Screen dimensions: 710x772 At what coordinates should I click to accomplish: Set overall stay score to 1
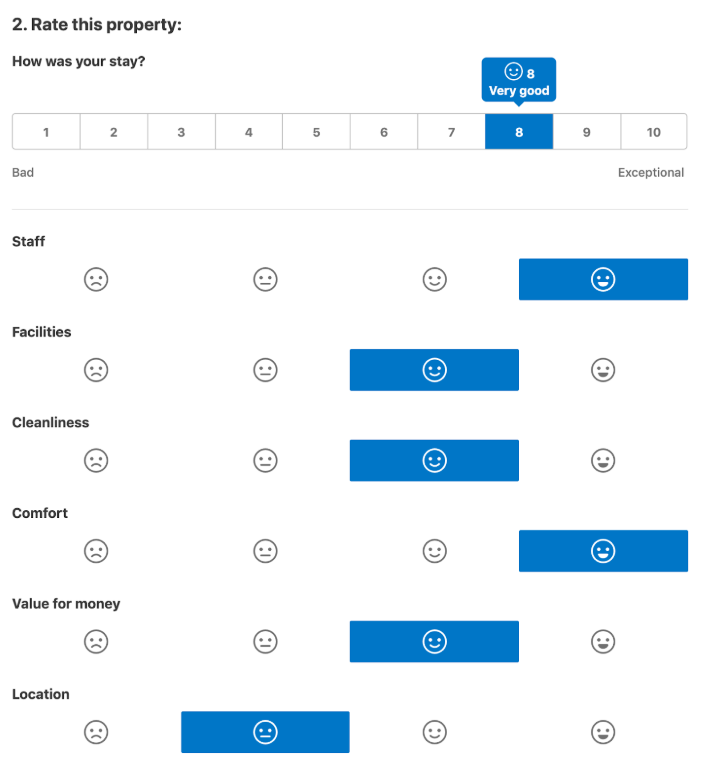click(x=46, y=131)
